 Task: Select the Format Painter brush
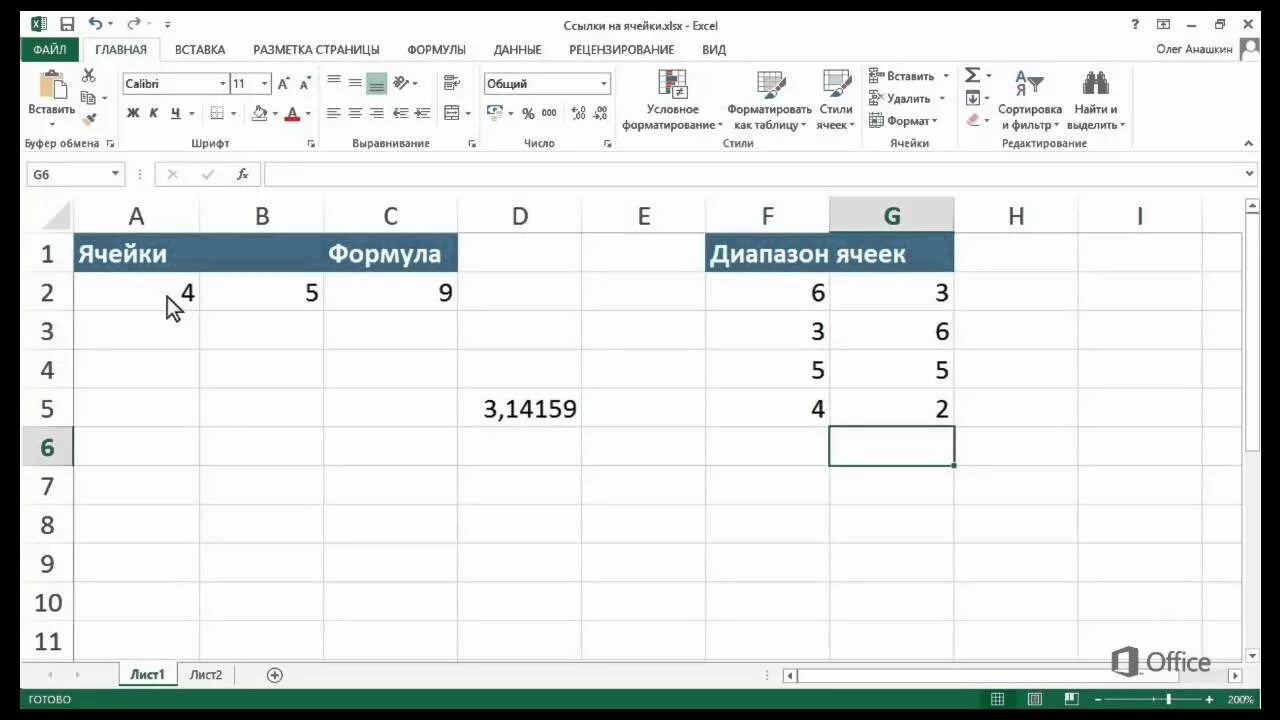click(x=88, y=120)
